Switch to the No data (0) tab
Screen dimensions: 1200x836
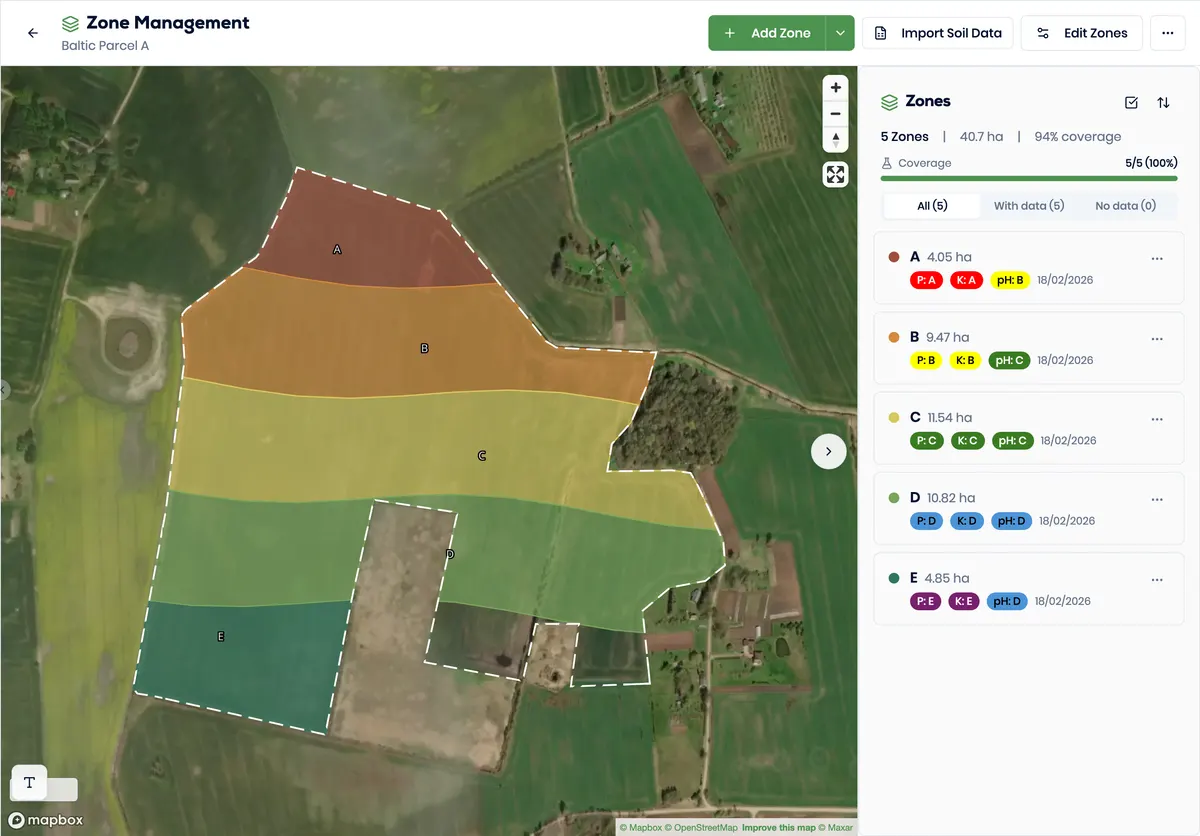pyautogui.click(x=1125, y=206)
